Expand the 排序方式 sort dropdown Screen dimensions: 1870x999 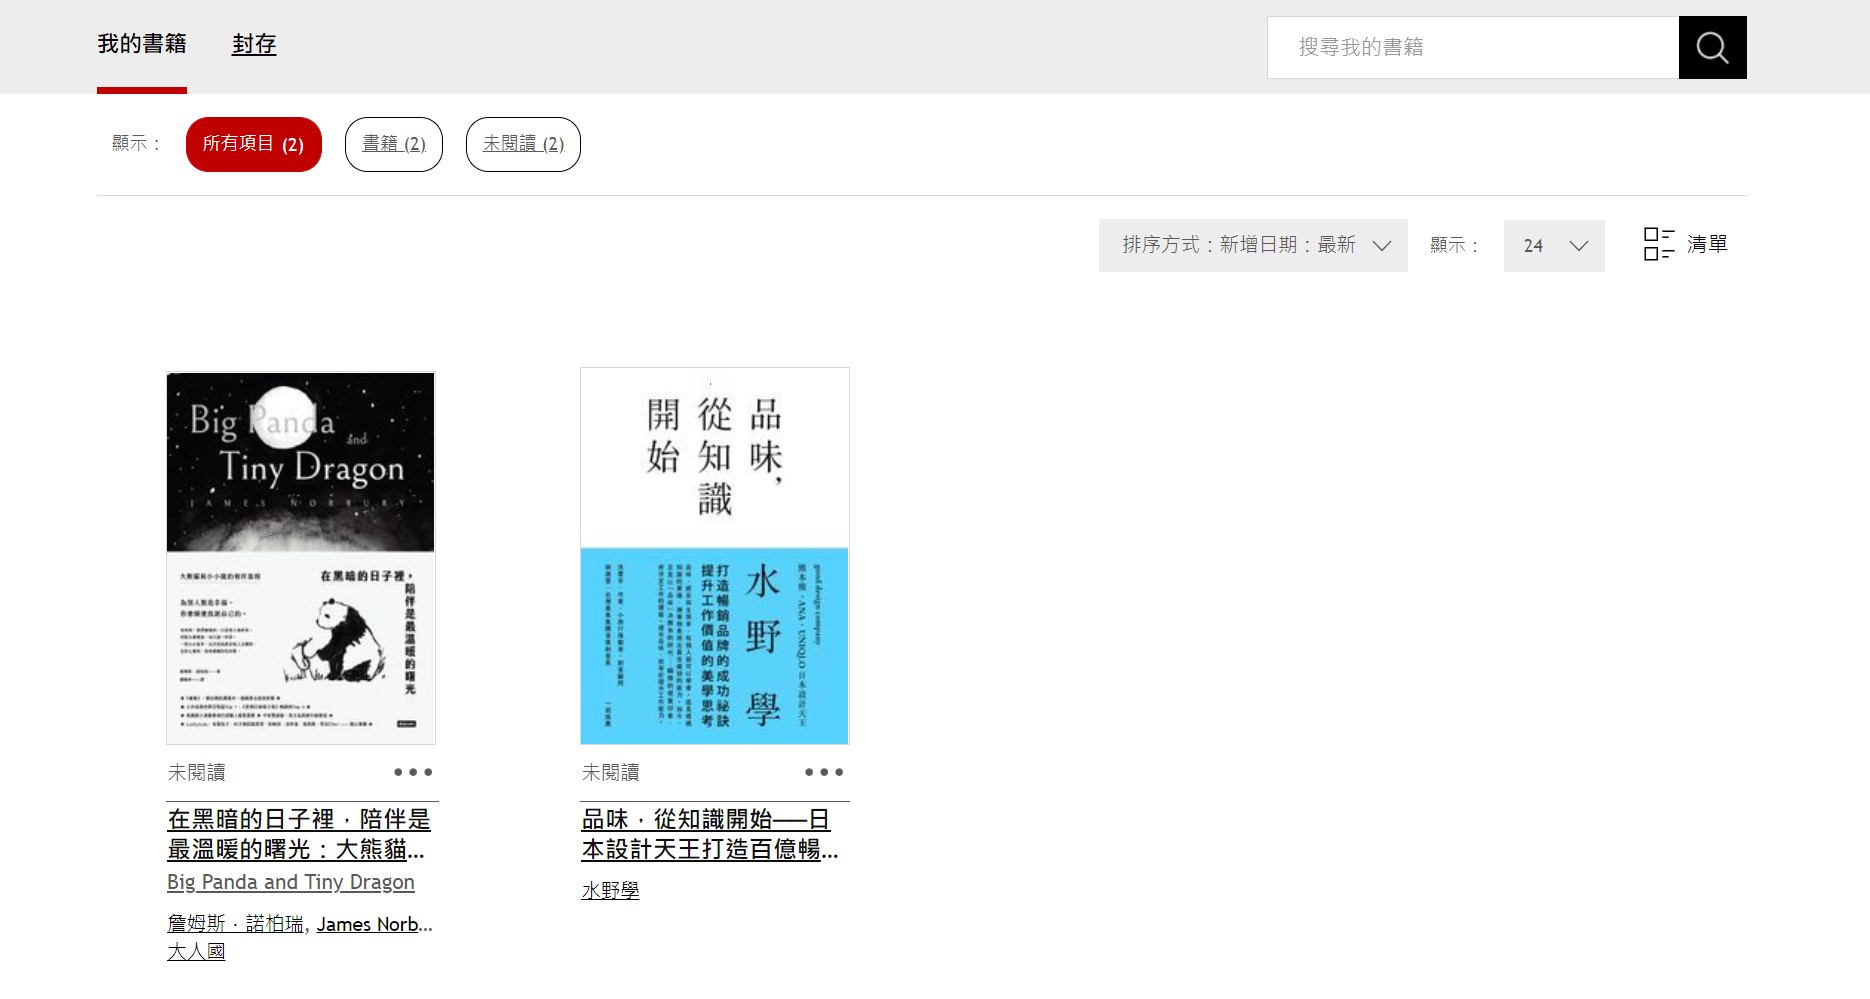[x=1252, y=245]
